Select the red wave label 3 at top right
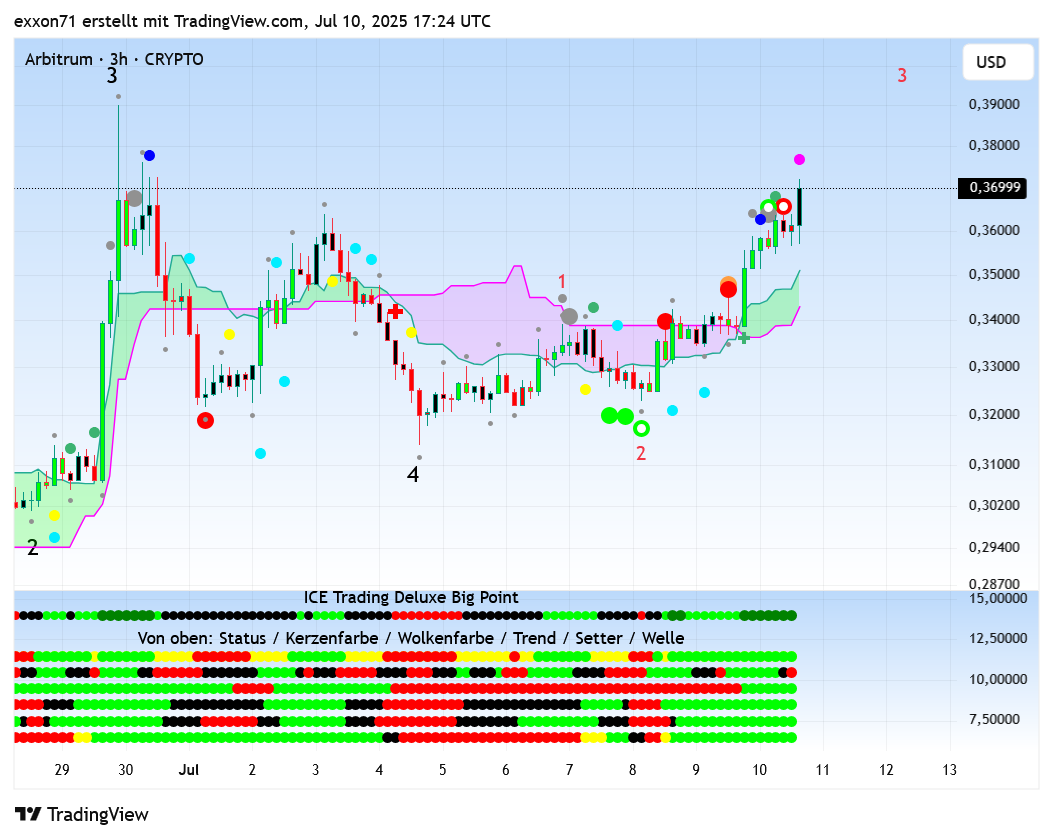 coord(902,75)
